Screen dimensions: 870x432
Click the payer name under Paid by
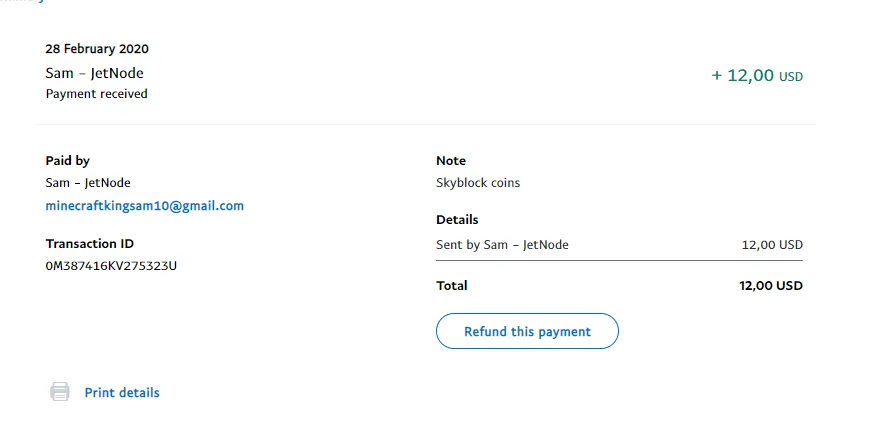click(x=88, y=183)
